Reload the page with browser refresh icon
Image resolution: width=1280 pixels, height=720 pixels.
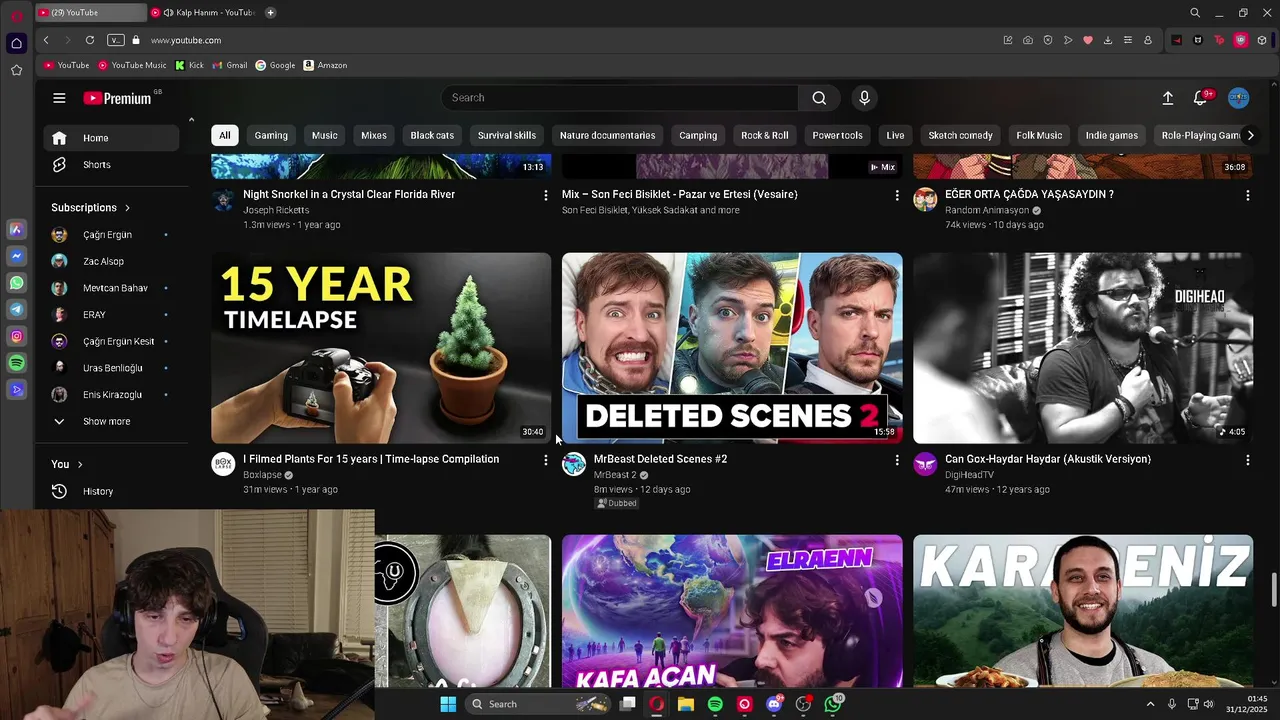tap(90, 40)
